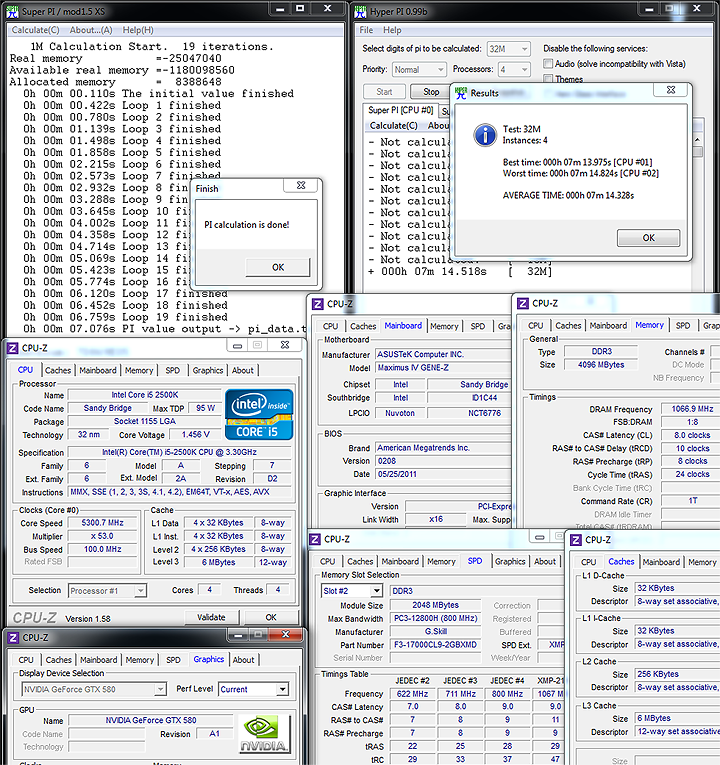Click the Core Voltage 1.456 V value
The height and width of the screenshot is (765, 720).
pyautogui.click(x=196, y=434)
